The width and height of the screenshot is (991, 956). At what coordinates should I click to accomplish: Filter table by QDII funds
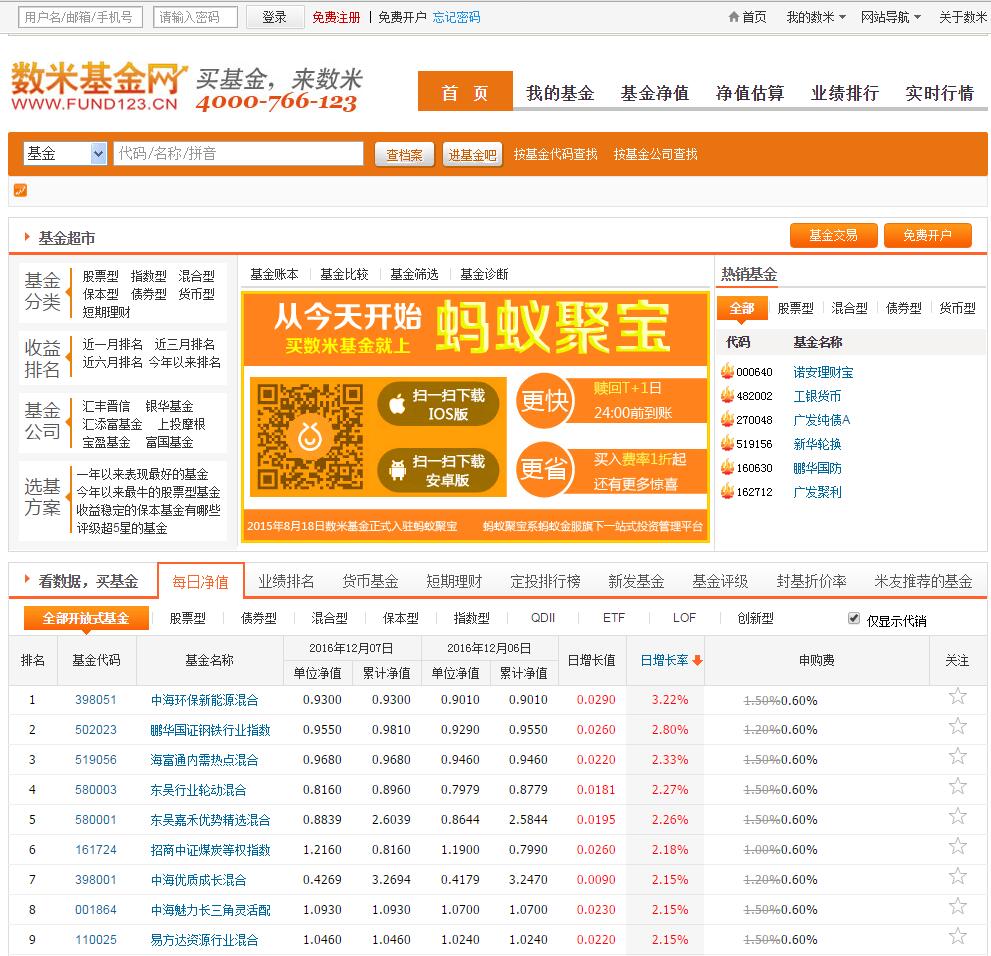point(543,617)
